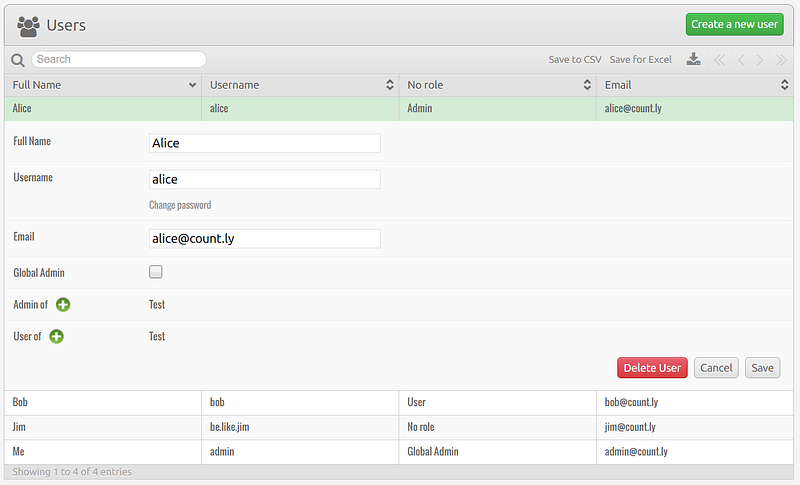Sort the Username column
Screen dimensions: 800x485
pos(389,85)
